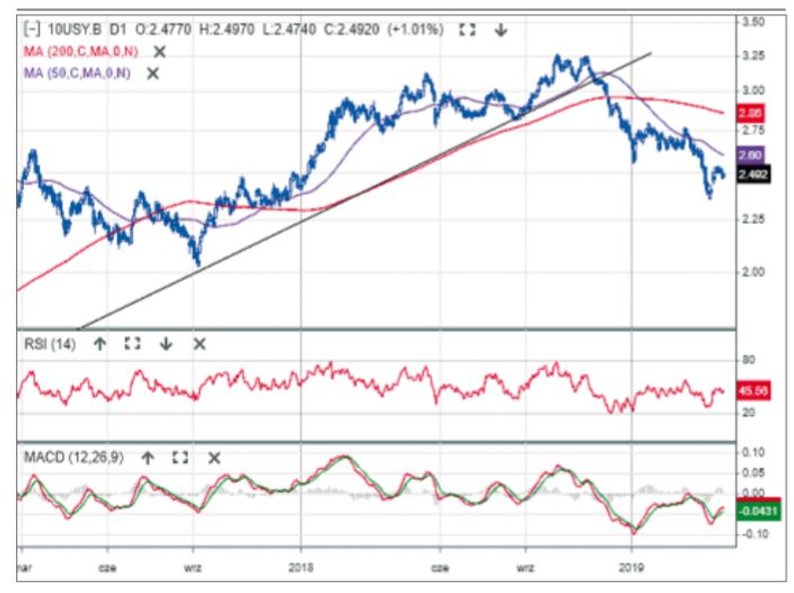This screenshot has height=593, width=794.
Task: Click the 2018 label on time axis
Action: 300,564
